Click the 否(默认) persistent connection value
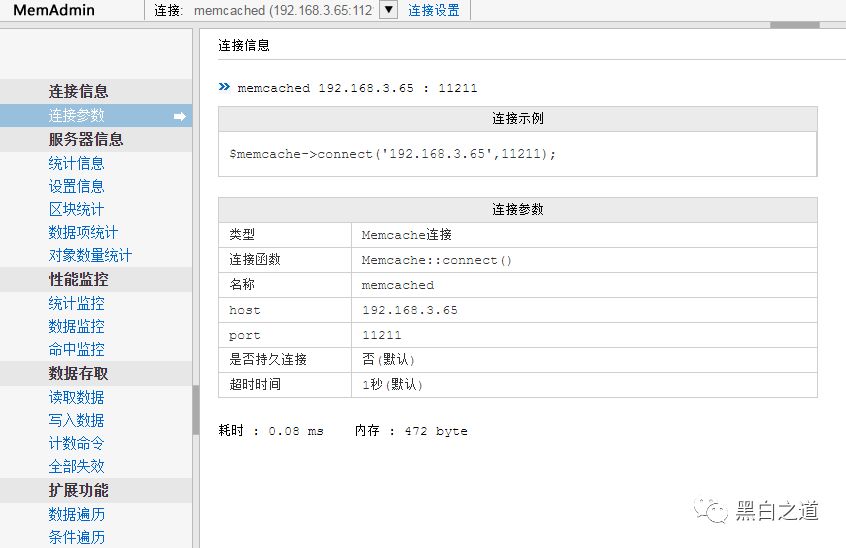 coord(388,360)
